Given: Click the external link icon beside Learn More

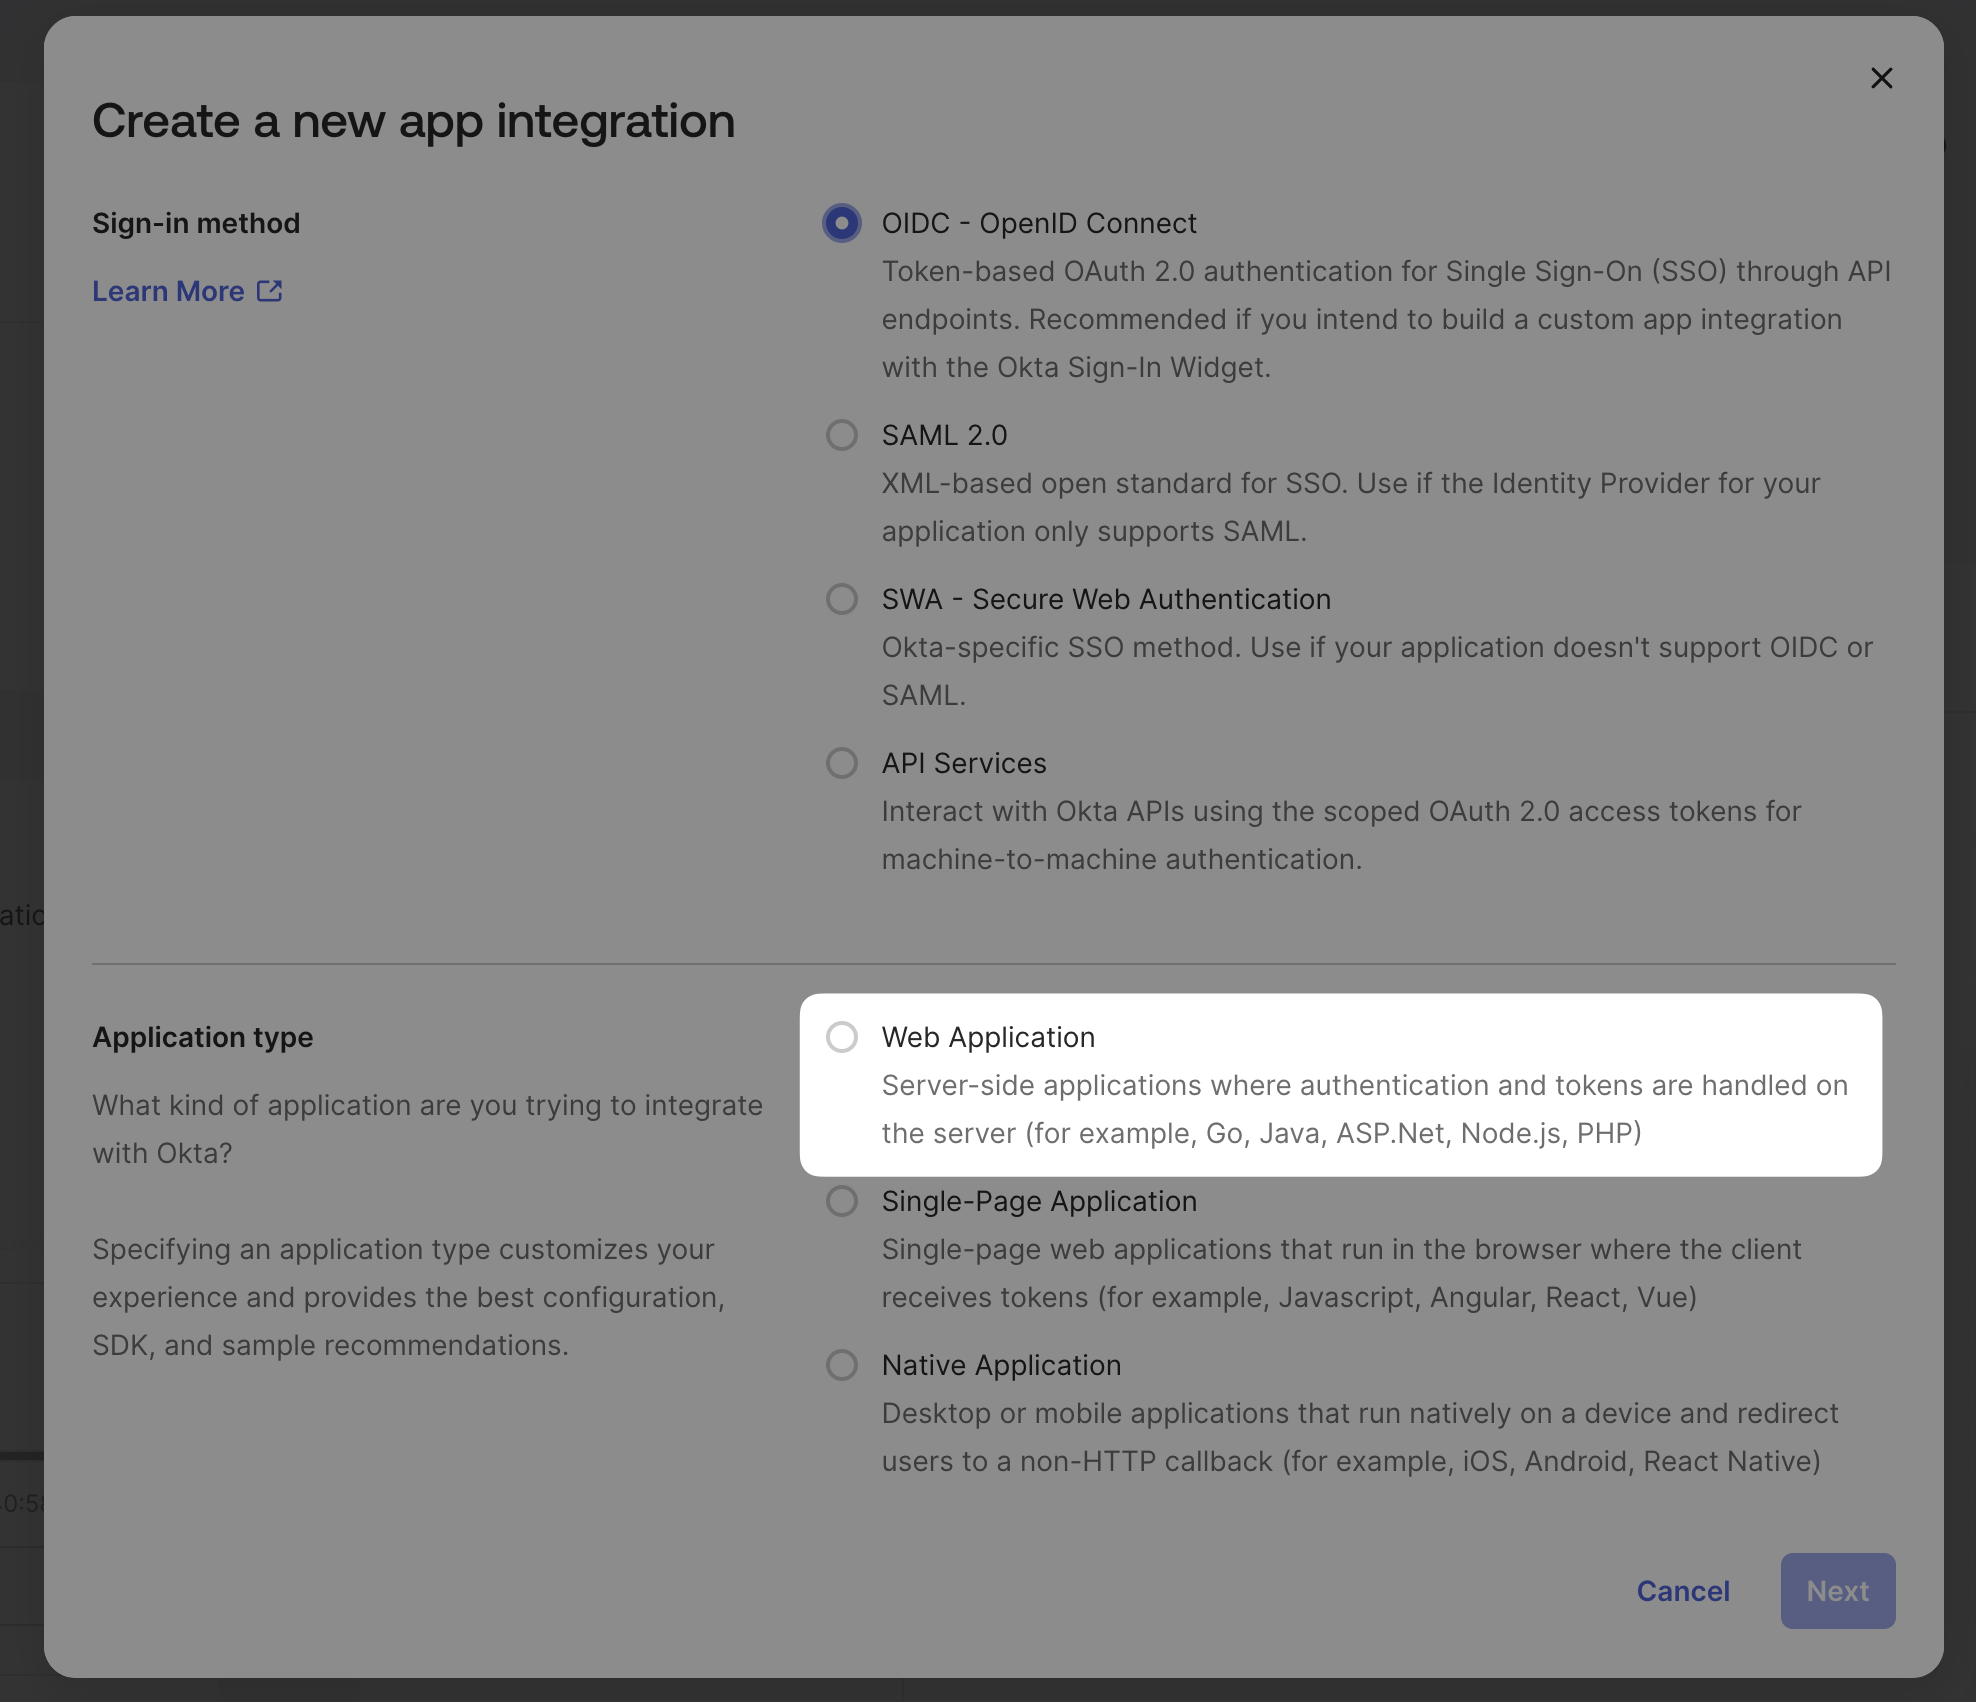Looking at the screenshot, I should (x=270, y=291).
